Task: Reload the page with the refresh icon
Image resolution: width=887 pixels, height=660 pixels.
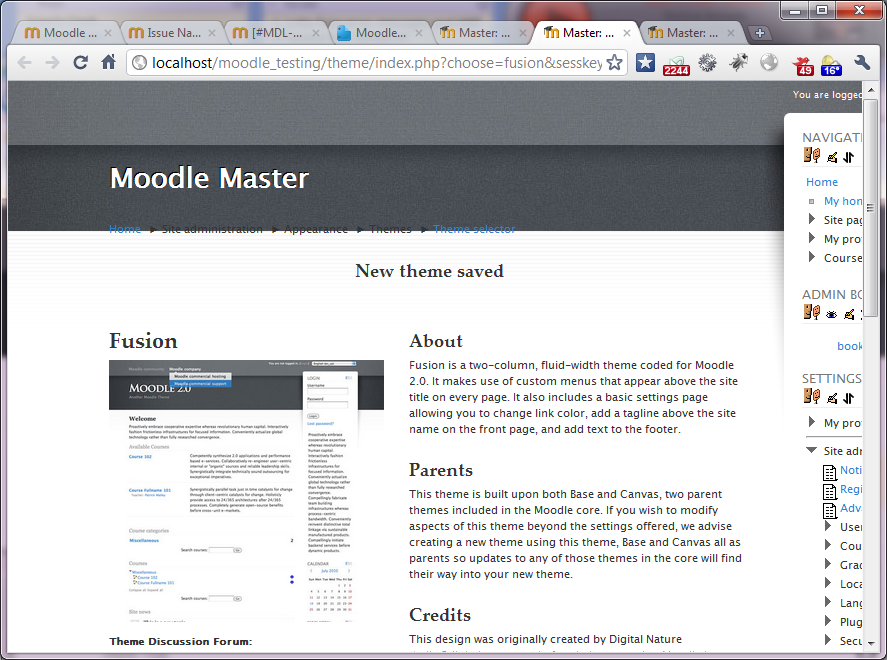Action: point(80,62)
